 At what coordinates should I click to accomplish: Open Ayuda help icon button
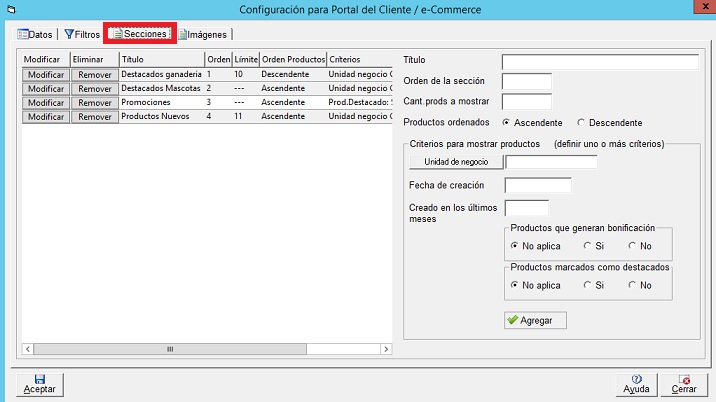point(636,383)
